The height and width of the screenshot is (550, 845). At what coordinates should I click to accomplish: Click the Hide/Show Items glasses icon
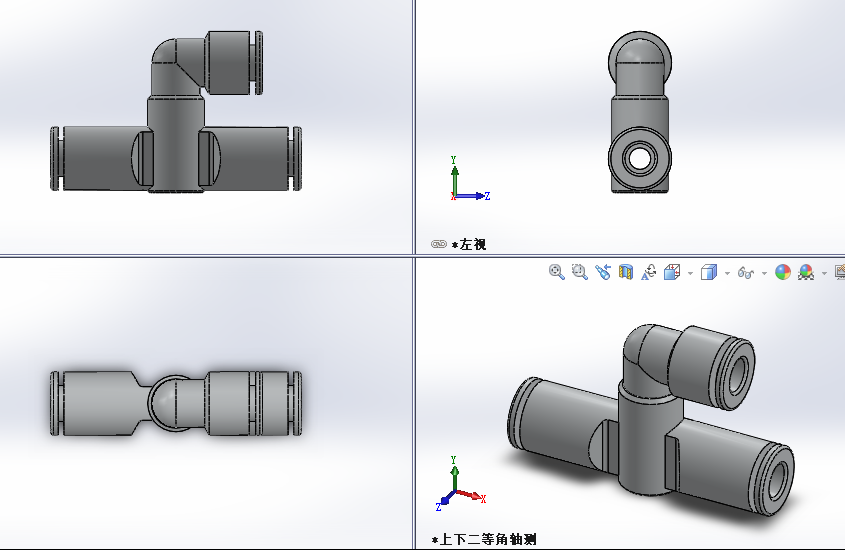pos(745,272)
